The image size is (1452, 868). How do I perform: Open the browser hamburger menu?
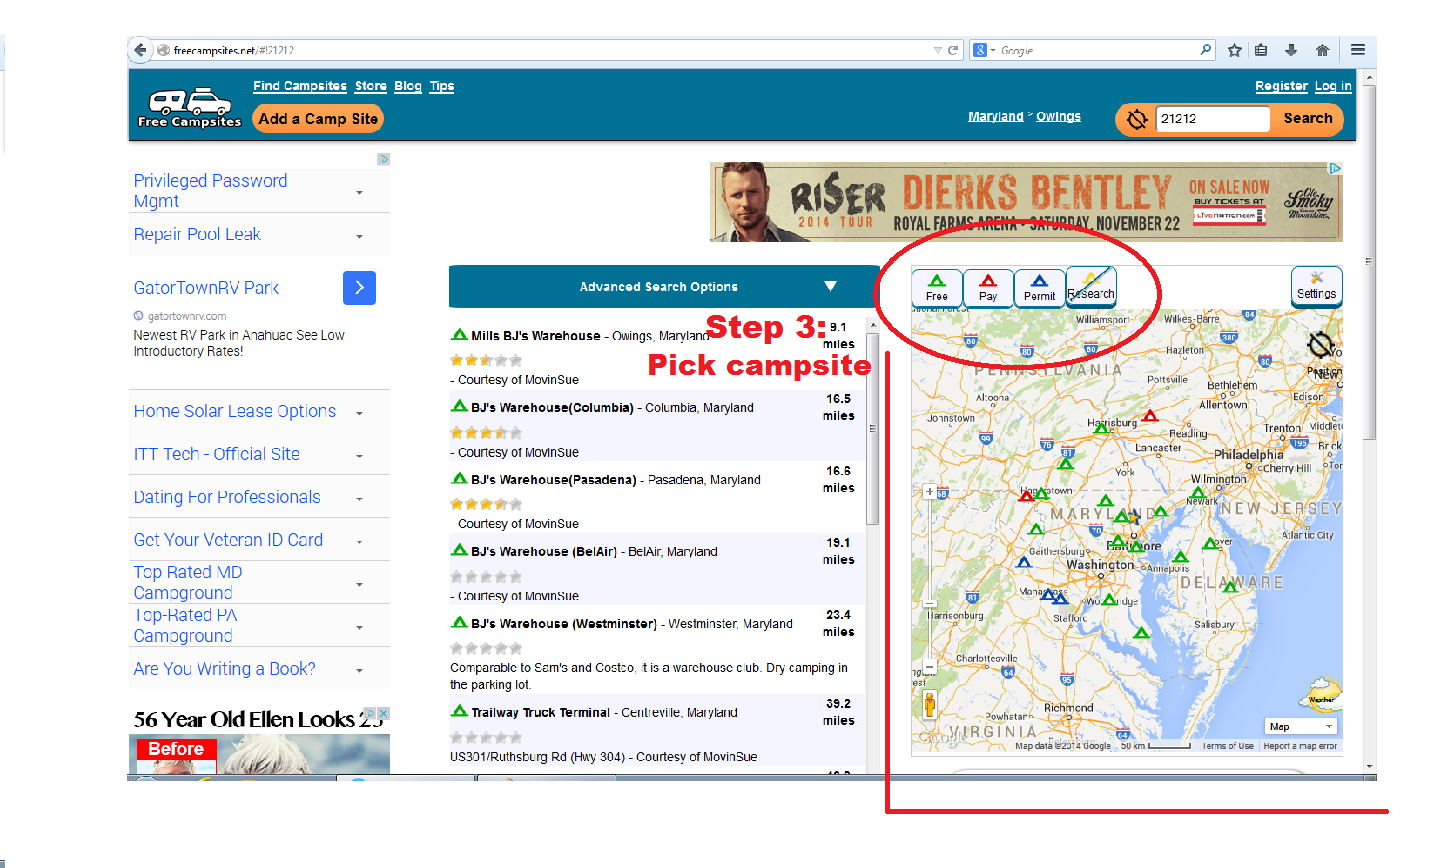[1357, 50]
